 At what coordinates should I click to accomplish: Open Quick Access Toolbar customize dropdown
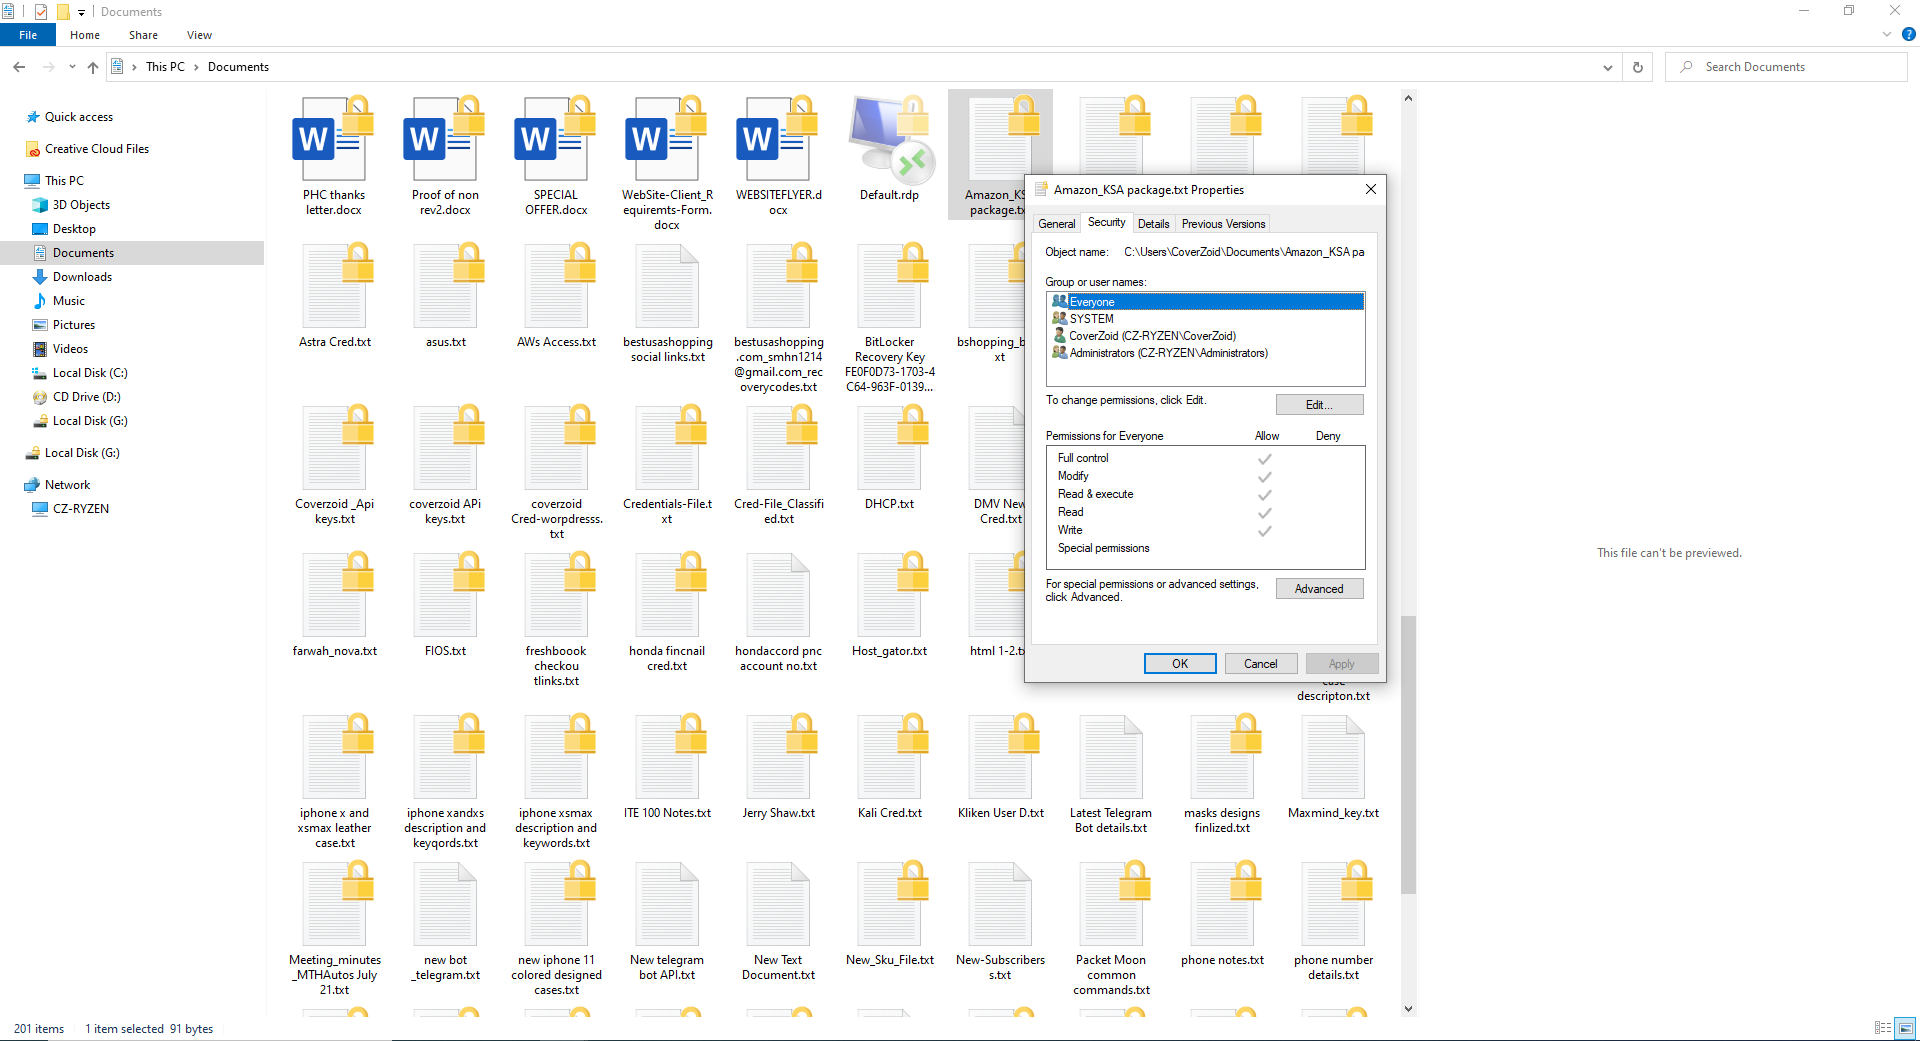81,12
